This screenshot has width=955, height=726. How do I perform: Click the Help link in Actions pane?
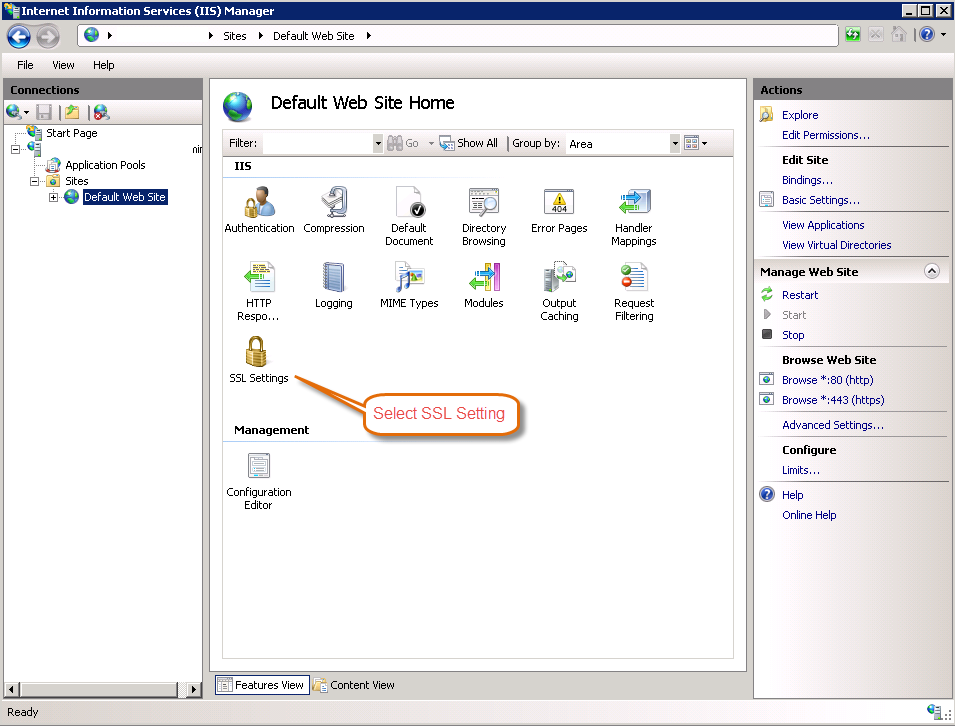(x=792, y=496)
